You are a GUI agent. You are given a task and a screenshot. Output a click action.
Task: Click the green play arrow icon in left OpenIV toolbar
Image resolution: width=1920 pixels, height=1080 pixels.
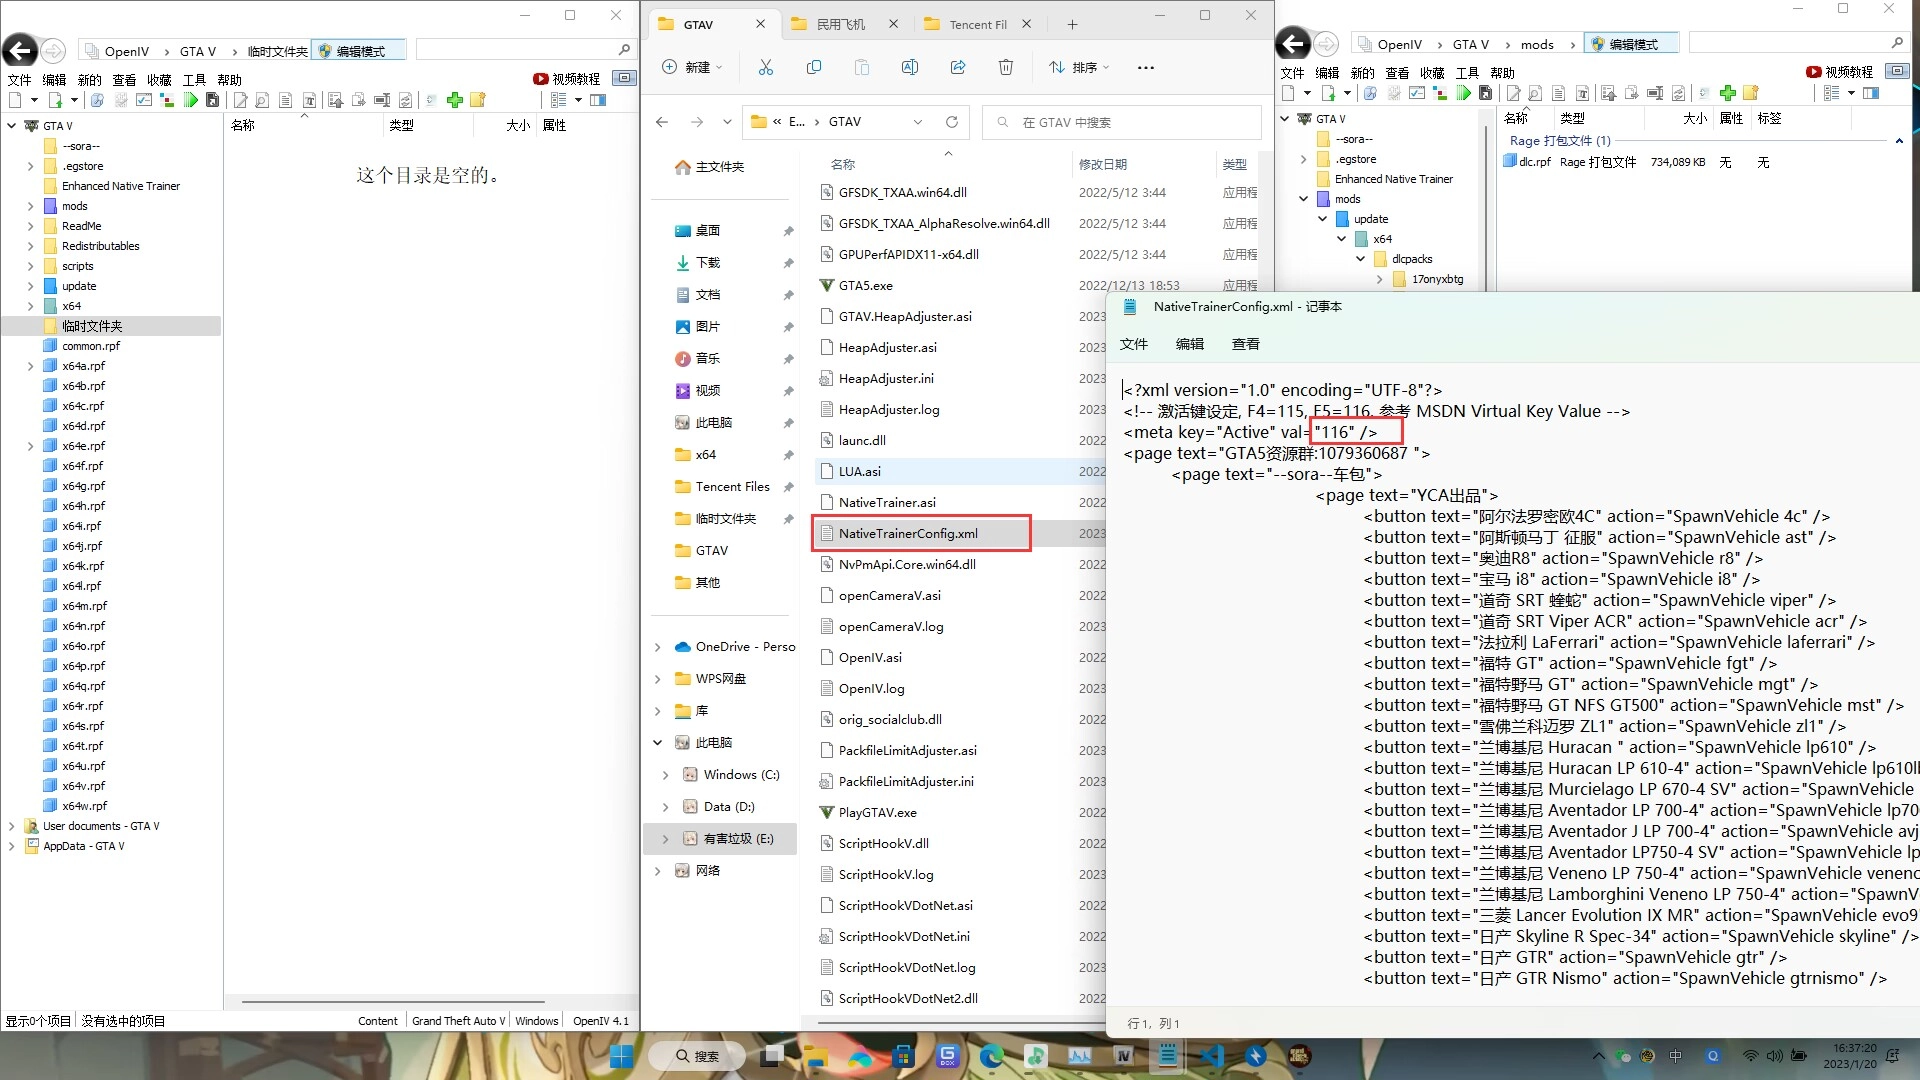tap(190, 100)
